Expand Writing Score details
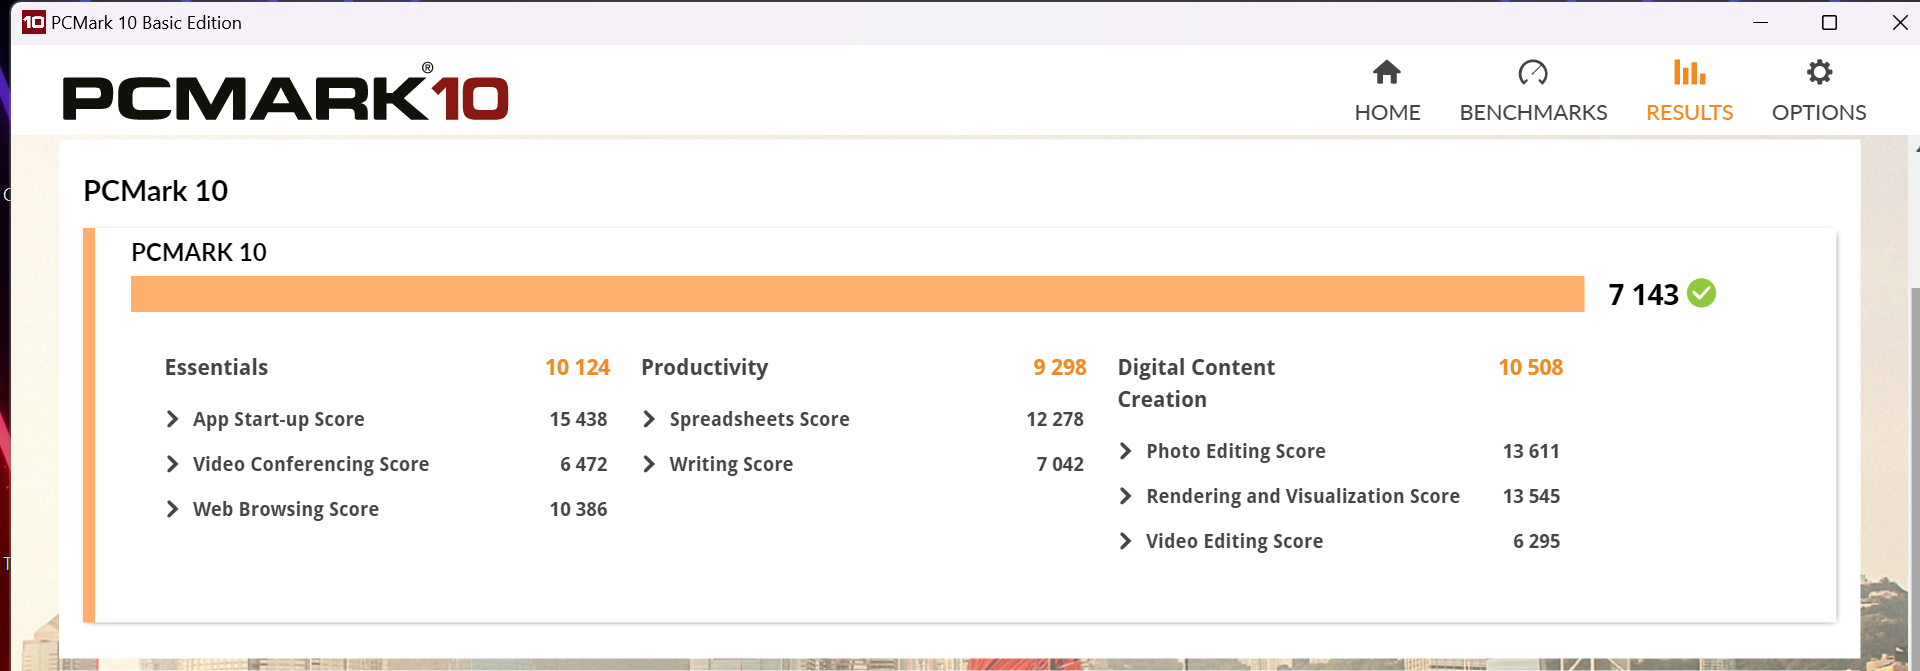The height and width of the screenshot is (671, 1920). tap(649, 464)
